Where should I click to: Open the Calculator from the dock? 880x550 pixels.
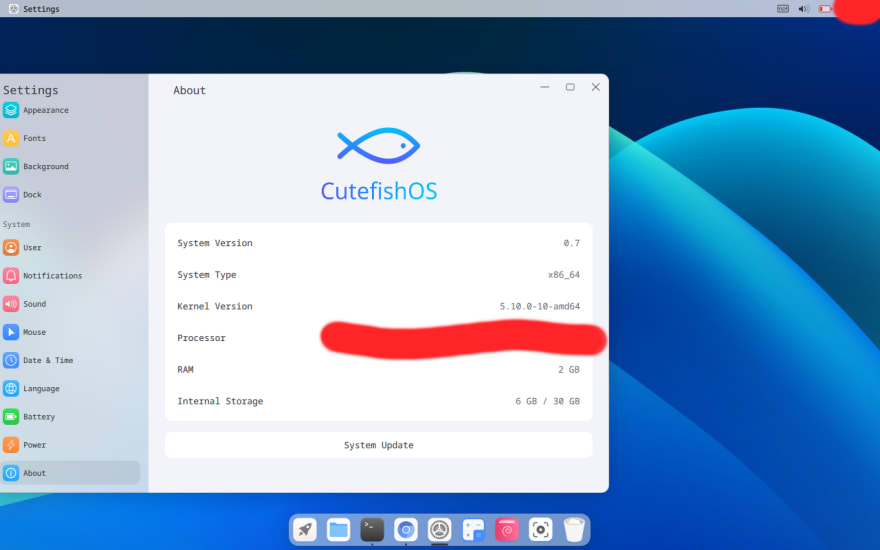pos(473,529)
